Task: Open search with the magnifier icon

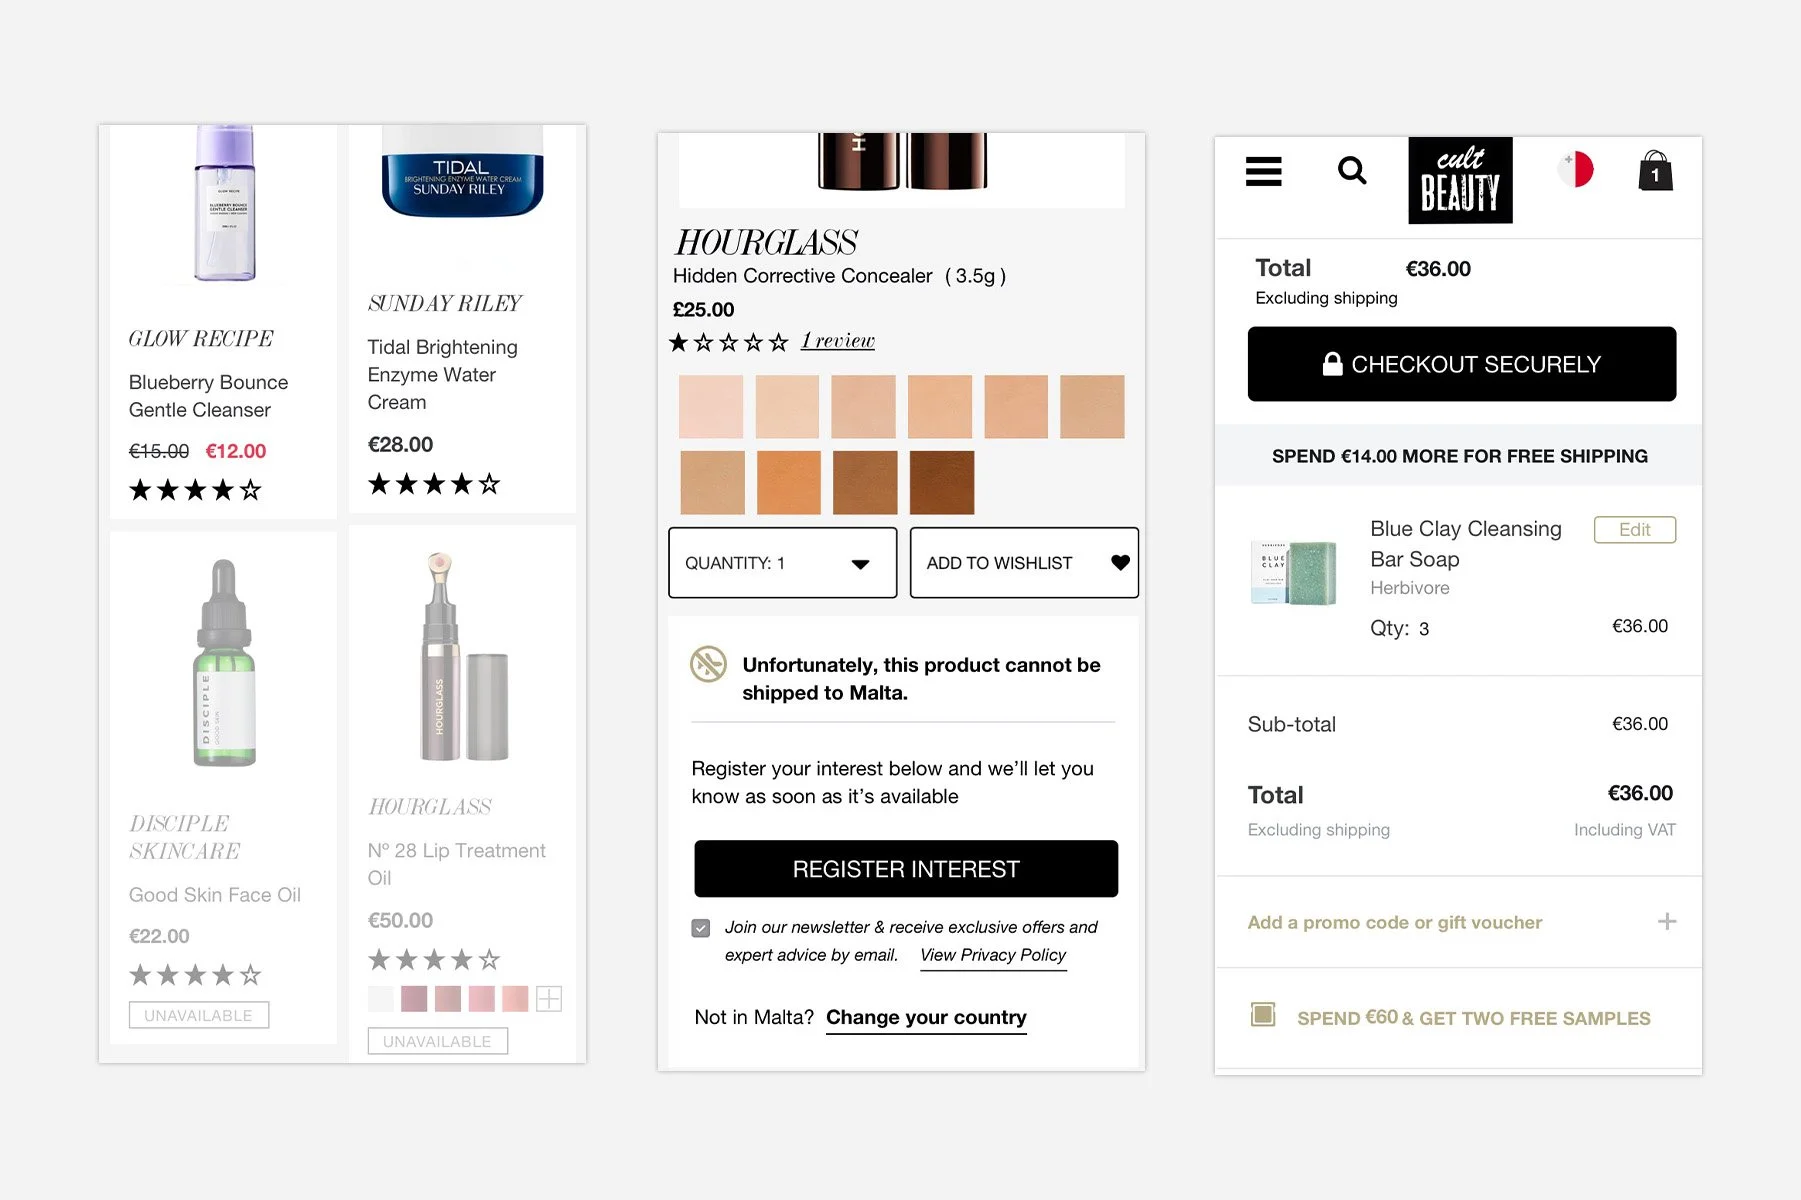Action: pos(1352,170)
